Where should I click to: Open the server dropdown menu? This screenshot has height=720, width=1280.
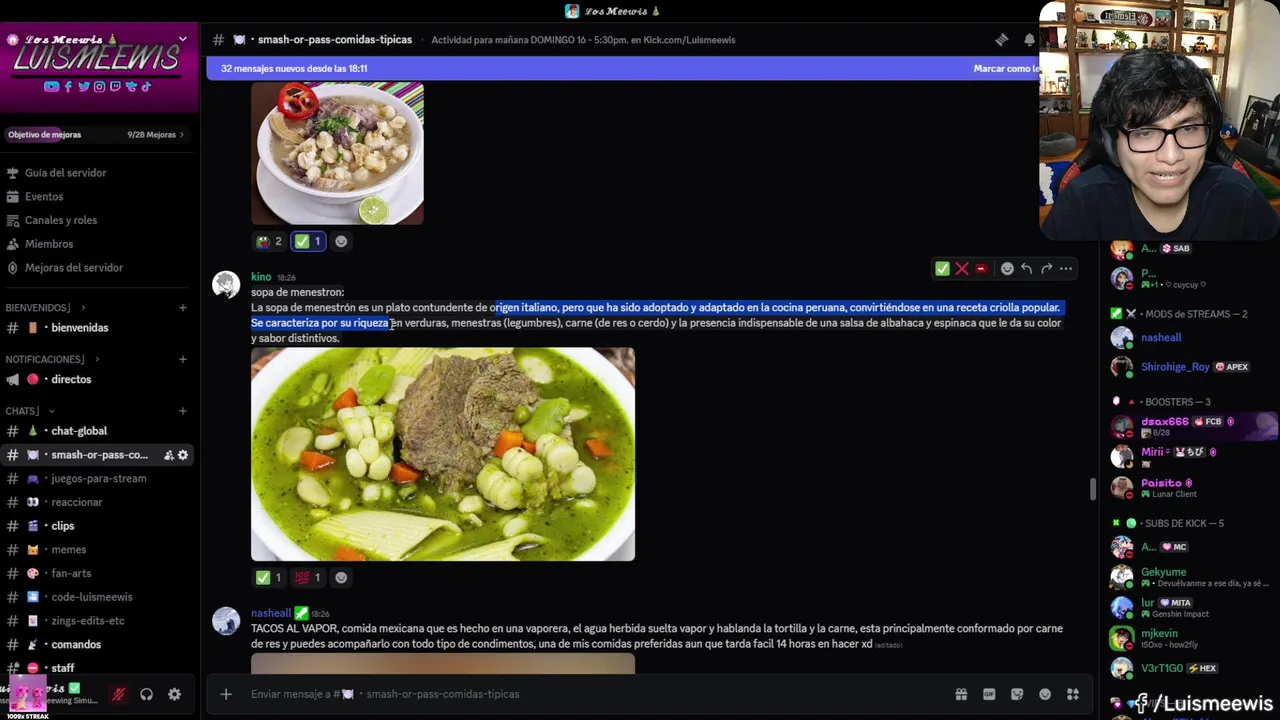coord(183,40)
